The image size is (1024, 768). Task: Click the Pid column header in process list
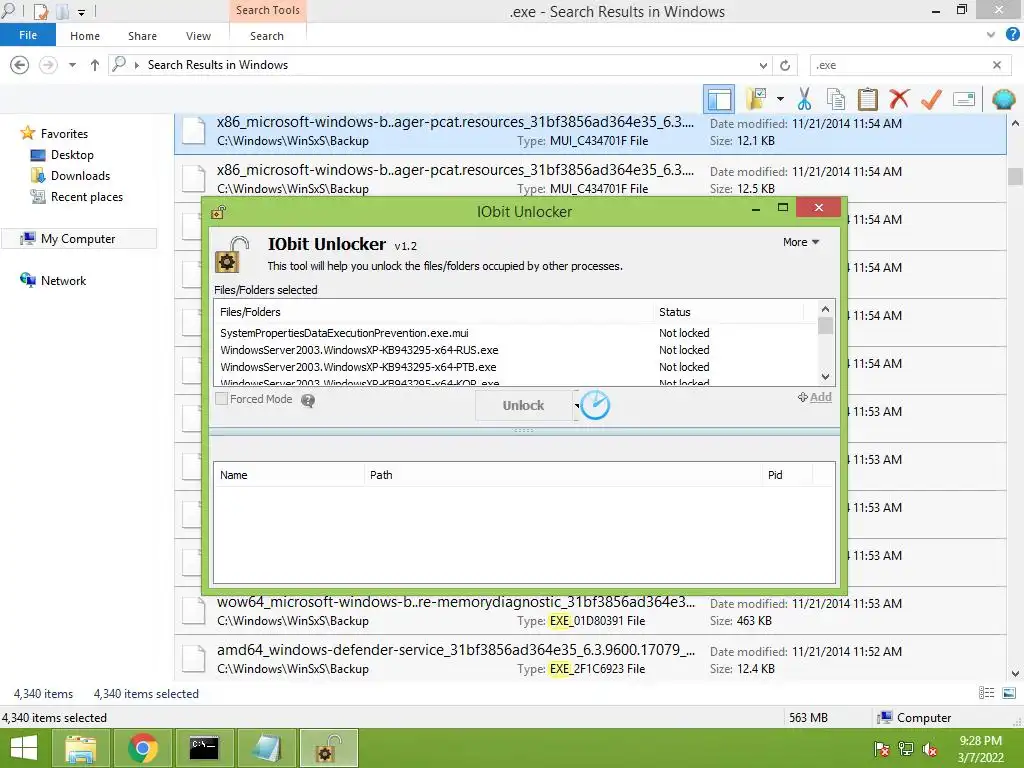[x=788, y=475]
